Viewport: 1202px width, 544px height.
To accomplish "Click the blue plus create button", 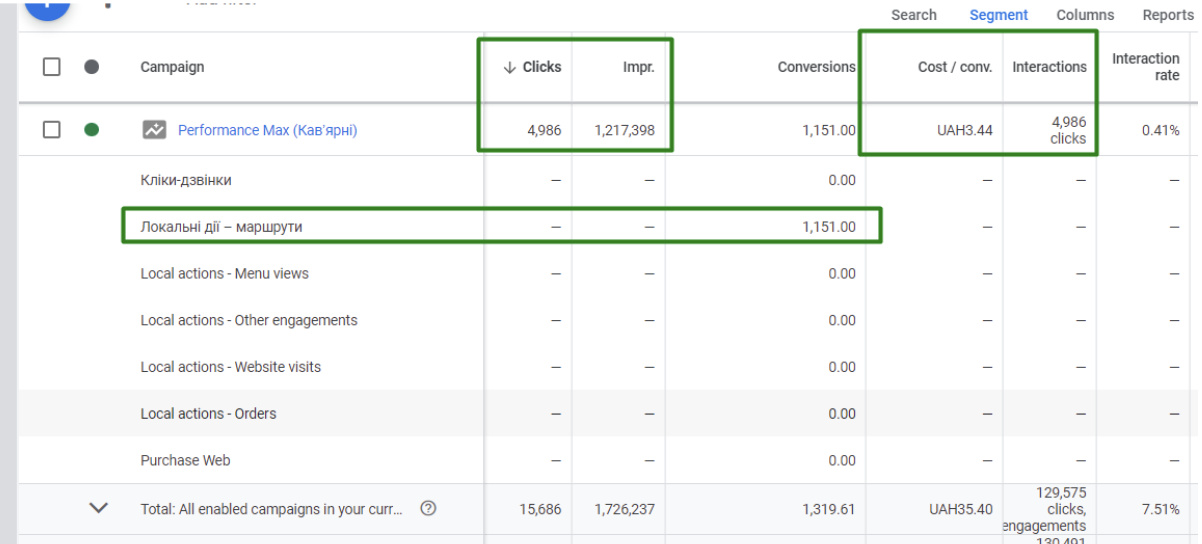I will (x=47, y=6).
